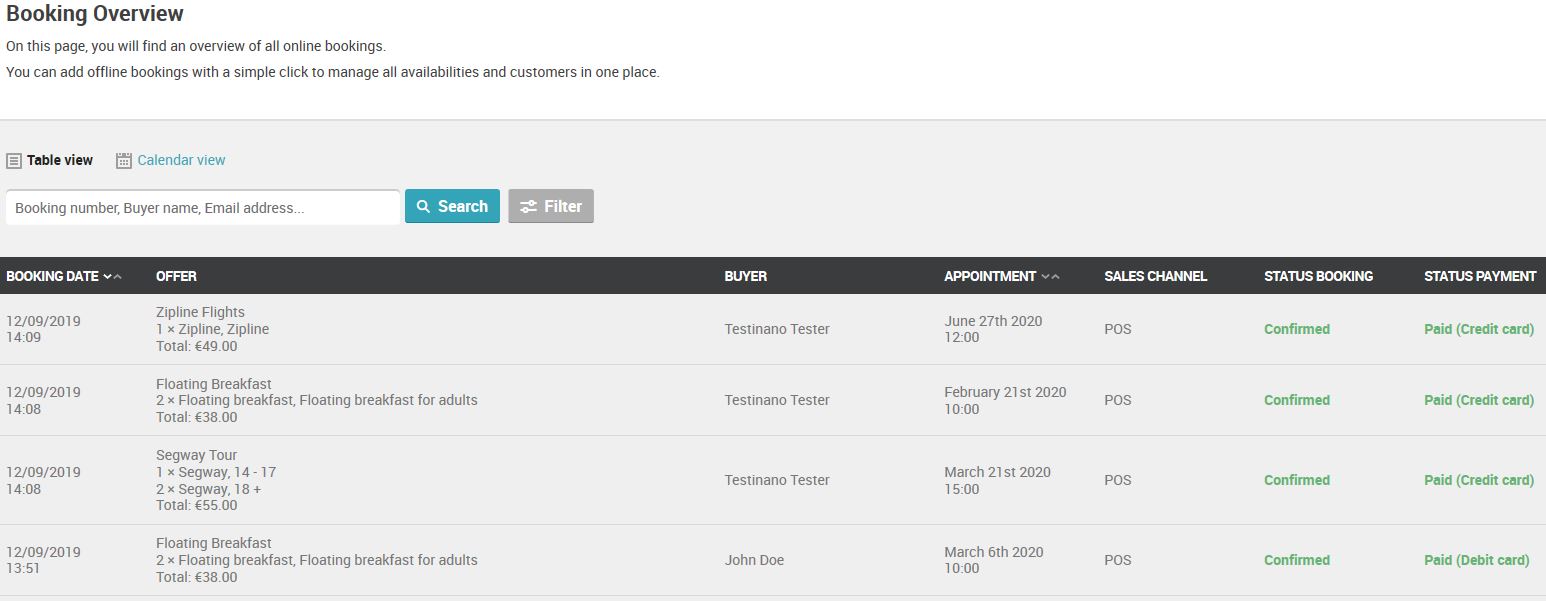The image size is (1546, 601).
Task: Click the Paid (Debit card) payment status
Action: pyautogui.click(x=1477, y=560)
